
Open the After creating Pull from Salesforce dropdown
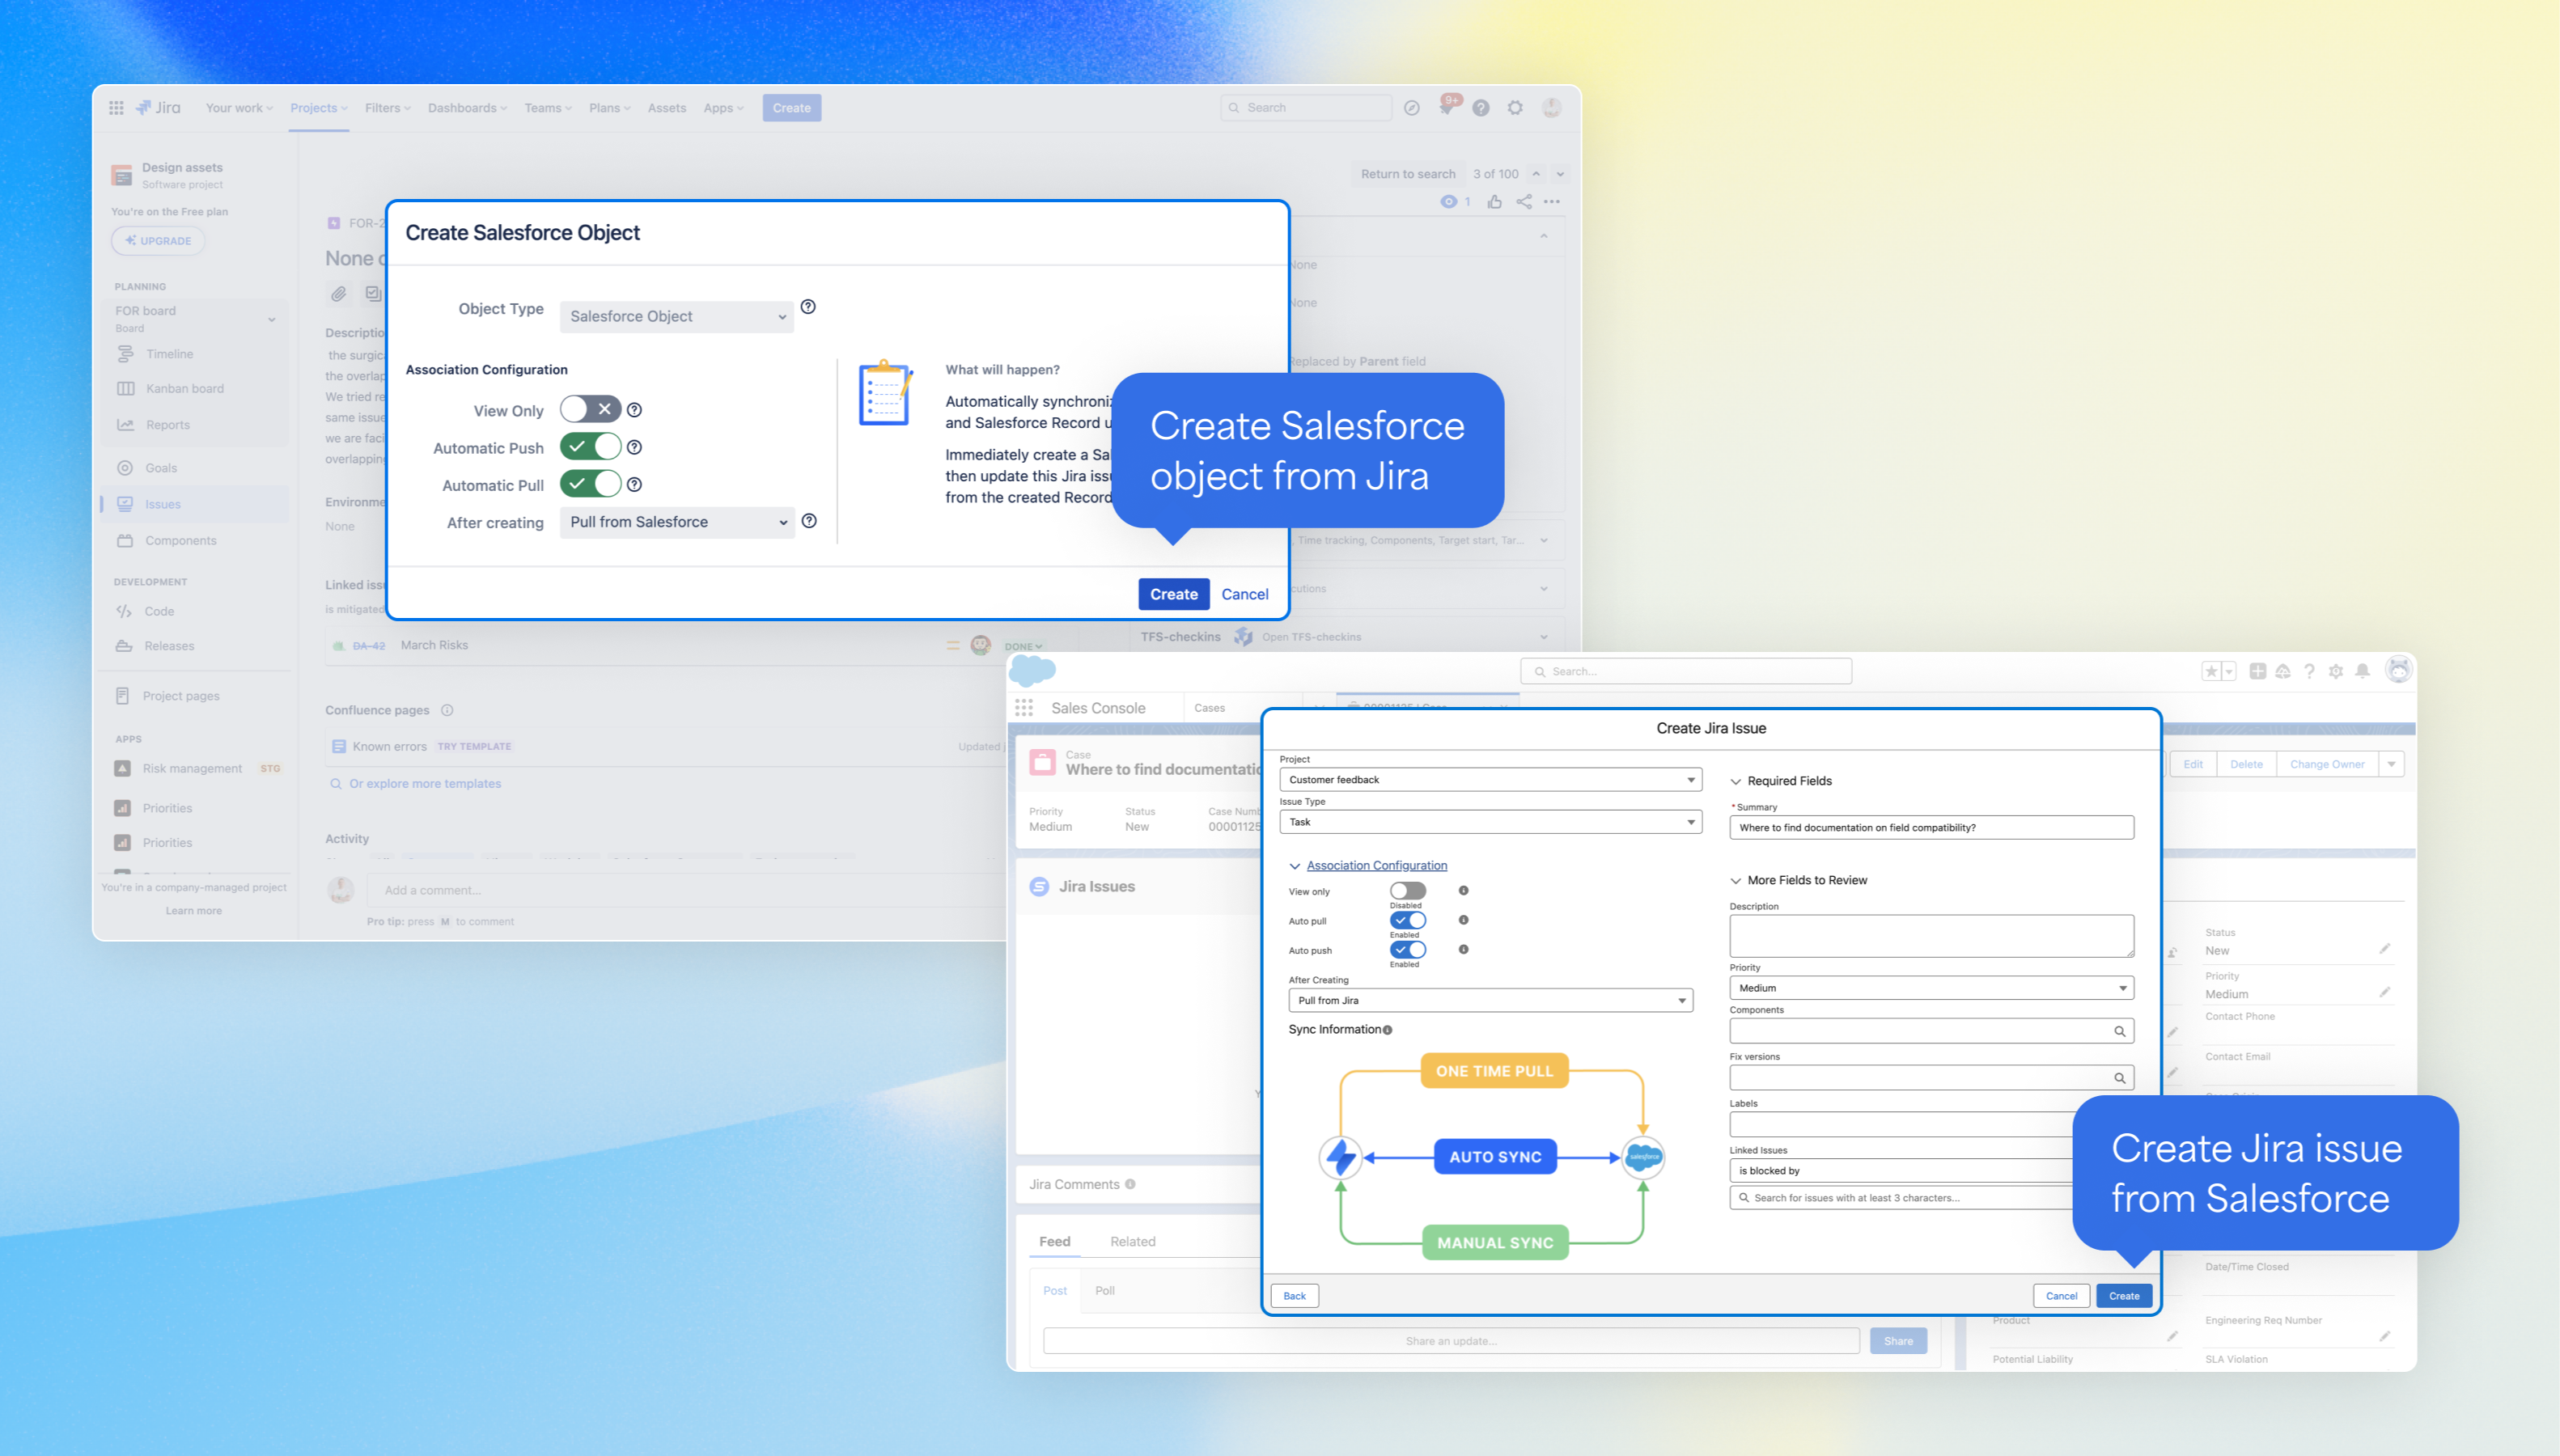pos(677,522)
